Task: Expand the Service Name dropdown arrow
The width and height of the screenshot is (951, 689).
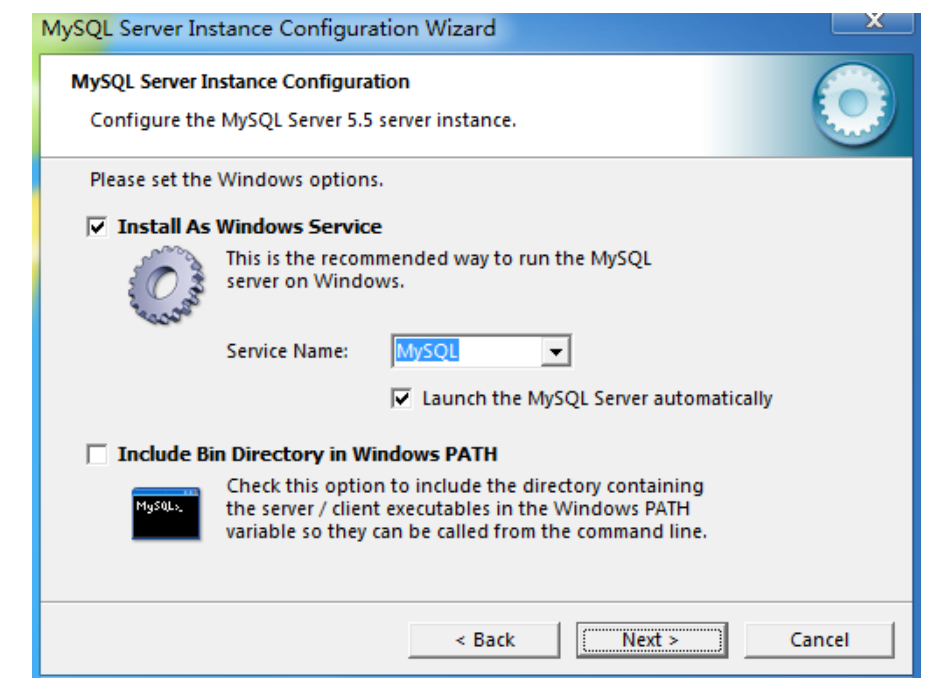Action: click(x=556, y=351)
